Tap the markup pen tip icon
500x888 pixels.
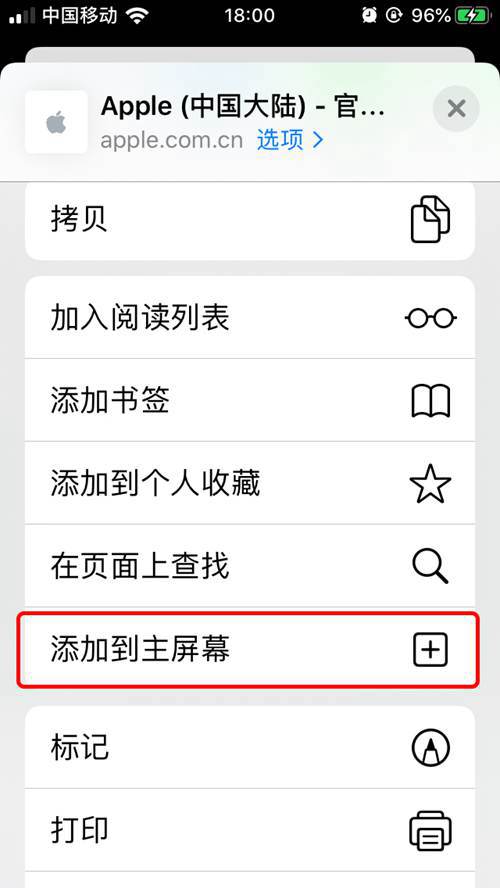[430, 747]
